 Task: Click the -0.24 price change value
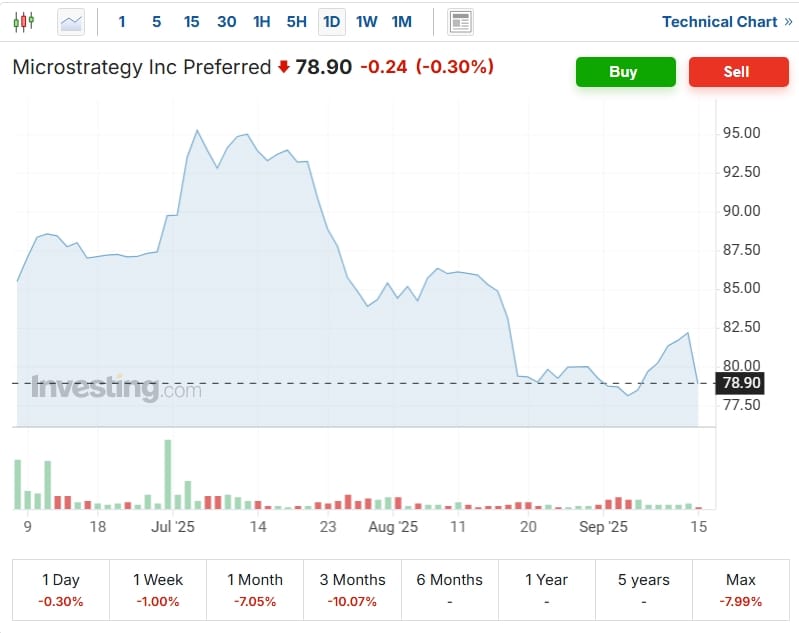384,67
